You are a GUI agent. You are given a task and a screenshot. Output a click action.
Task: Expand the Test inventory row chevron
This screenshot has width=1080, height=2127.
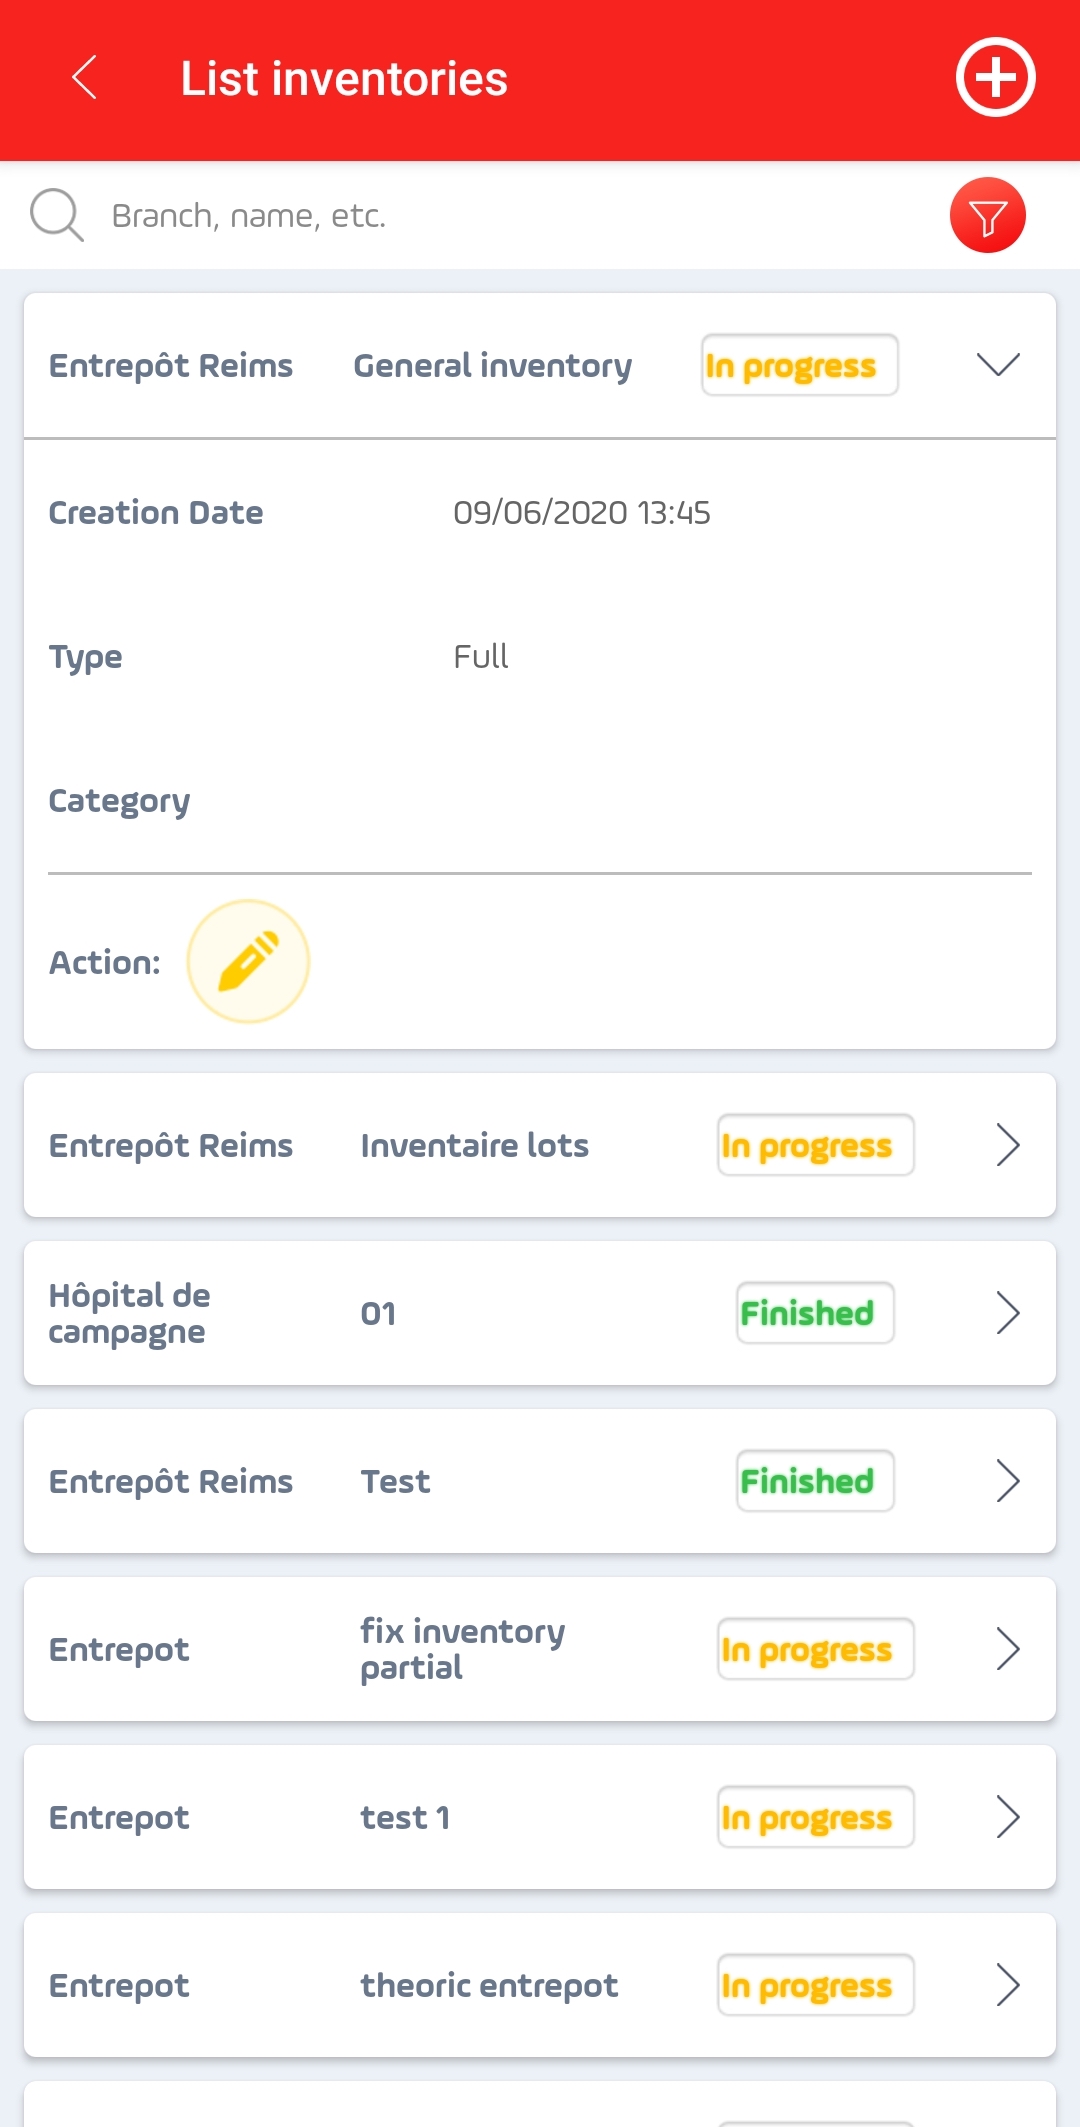[1008, 1481]
